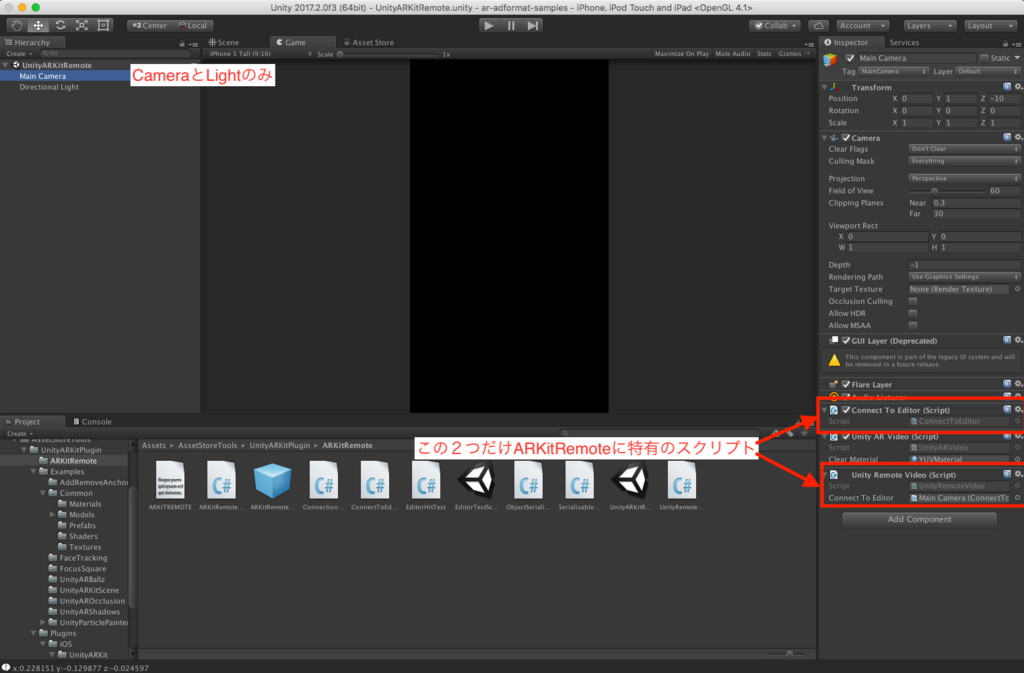Screen dimensions: 1024x673
Task: Open Layout dropdown in toolbar
Action: click(x=989, y=25)
